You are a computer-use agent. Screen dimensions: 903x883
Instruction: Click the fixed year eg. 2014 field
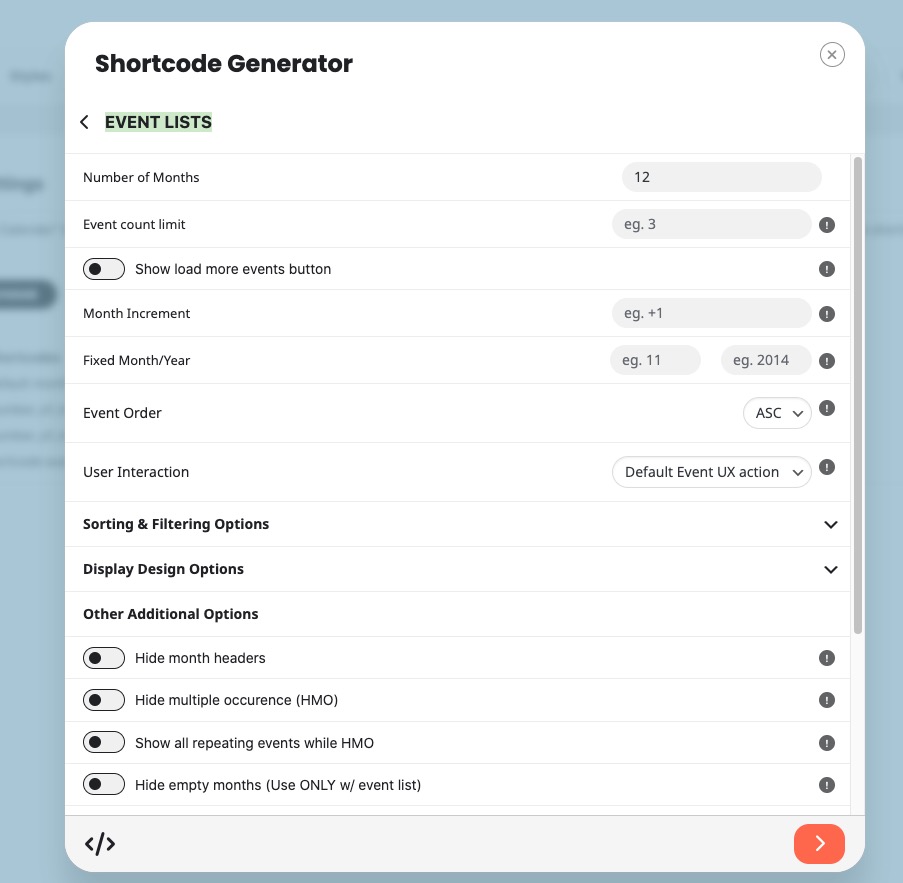pyautogui.click(x=766, y=360)
